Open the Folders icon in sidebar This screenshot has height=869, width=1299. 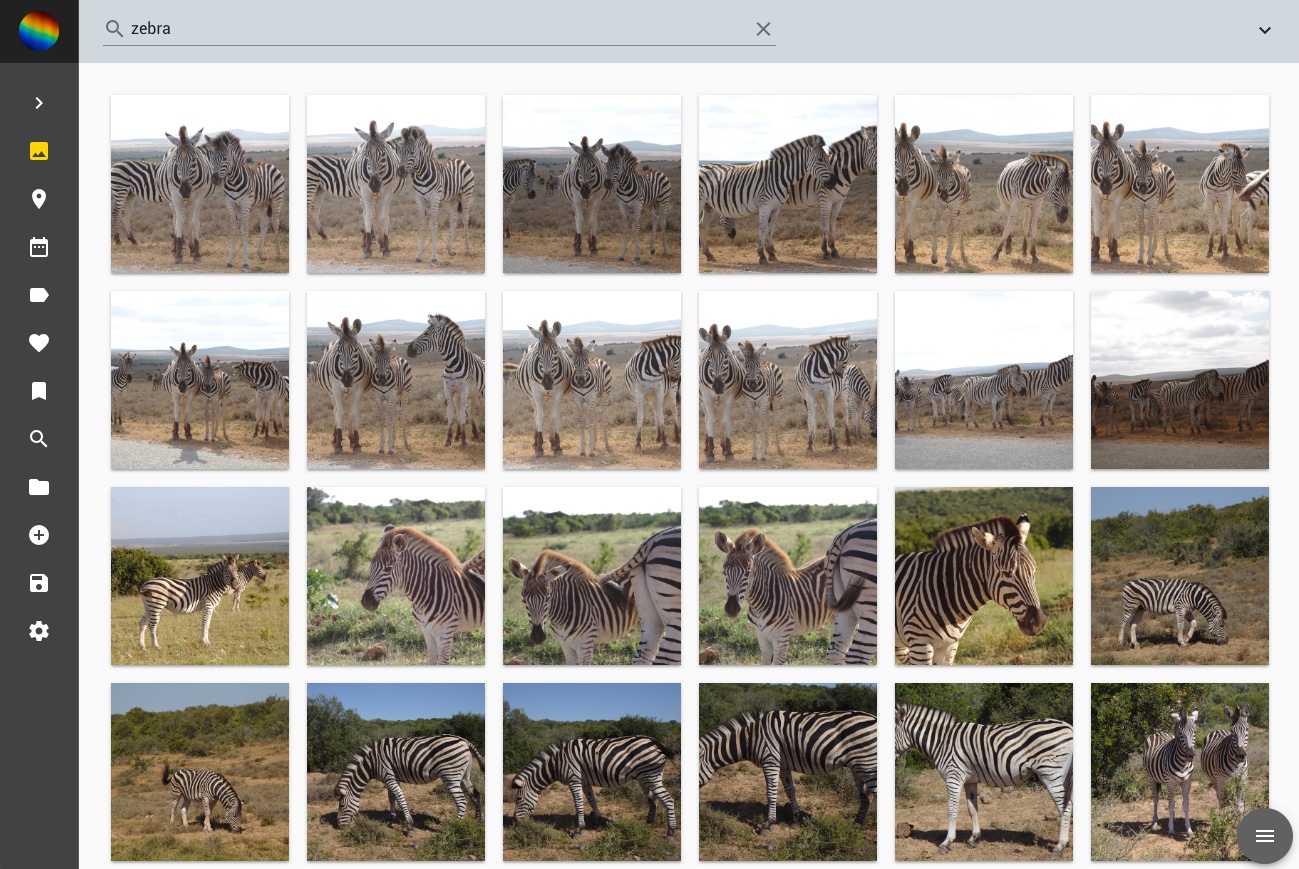39,487
